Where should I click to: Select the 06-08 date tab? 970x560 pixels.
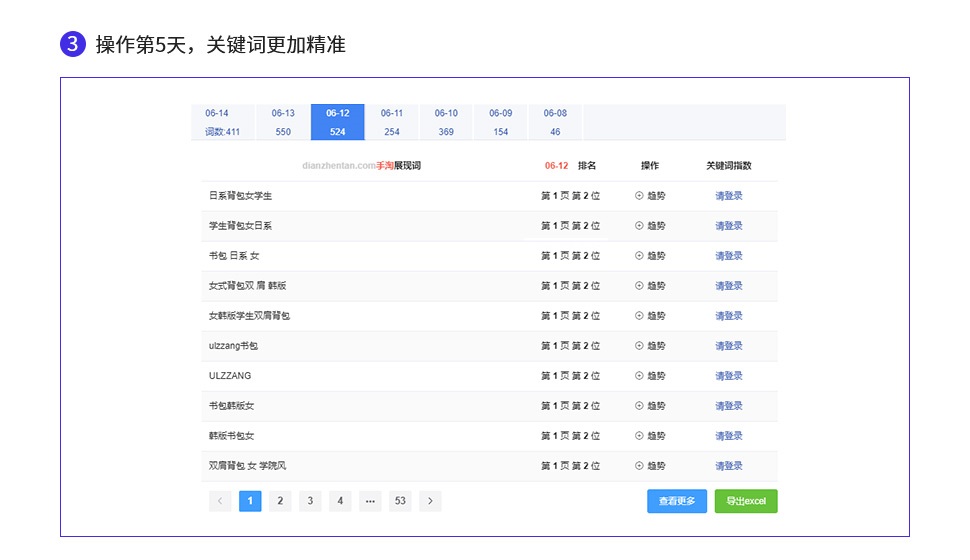[555, 122]
